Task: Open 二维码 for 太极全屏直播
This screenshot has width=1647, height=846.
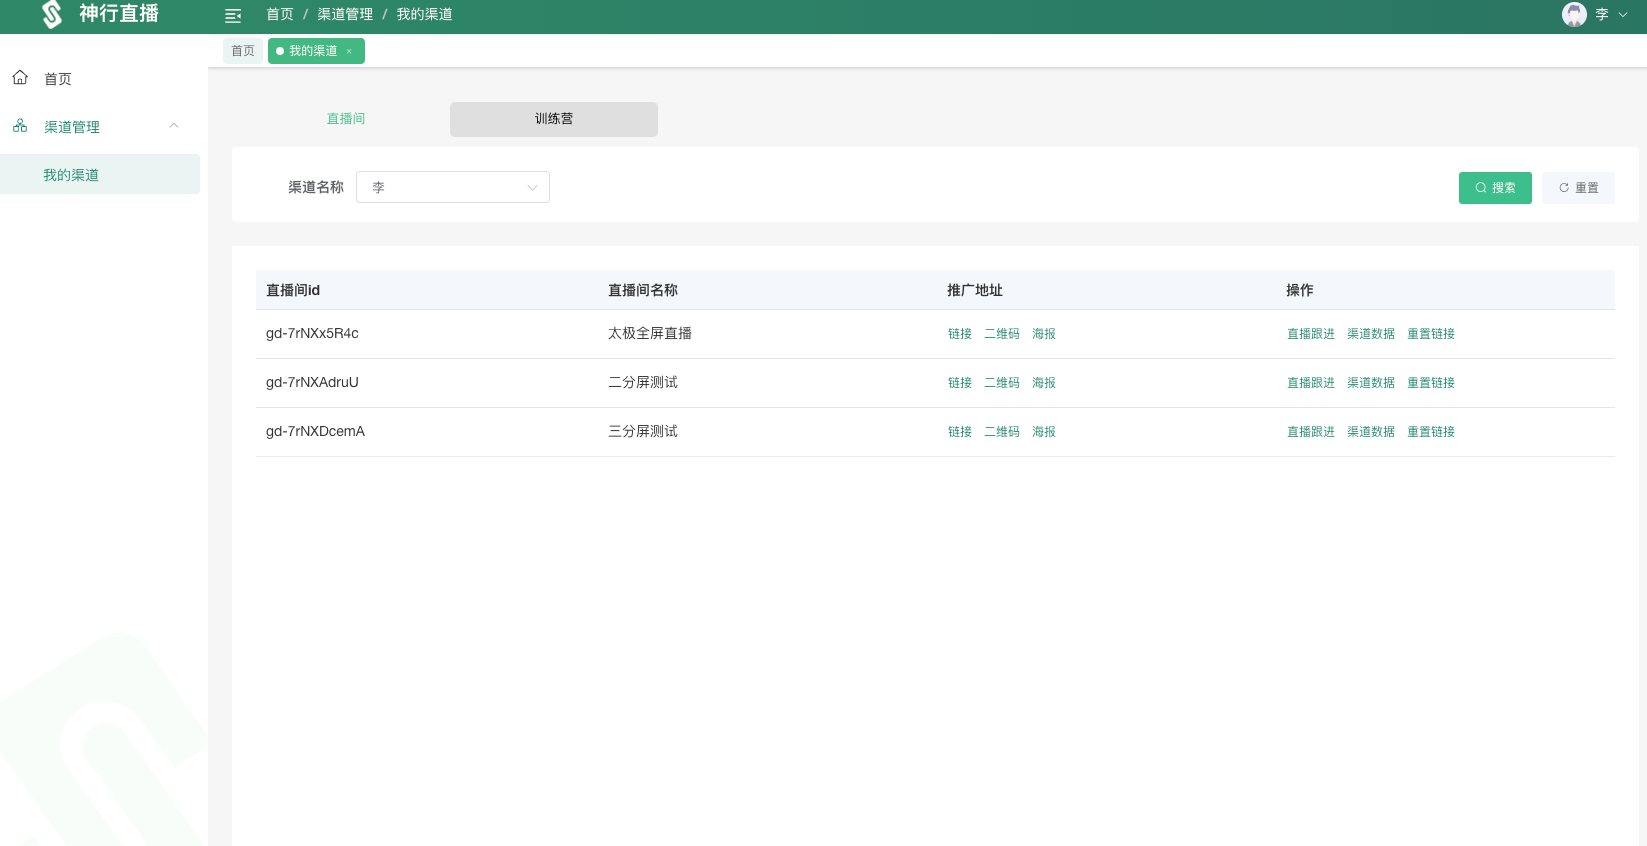Action: (1002, 334)
